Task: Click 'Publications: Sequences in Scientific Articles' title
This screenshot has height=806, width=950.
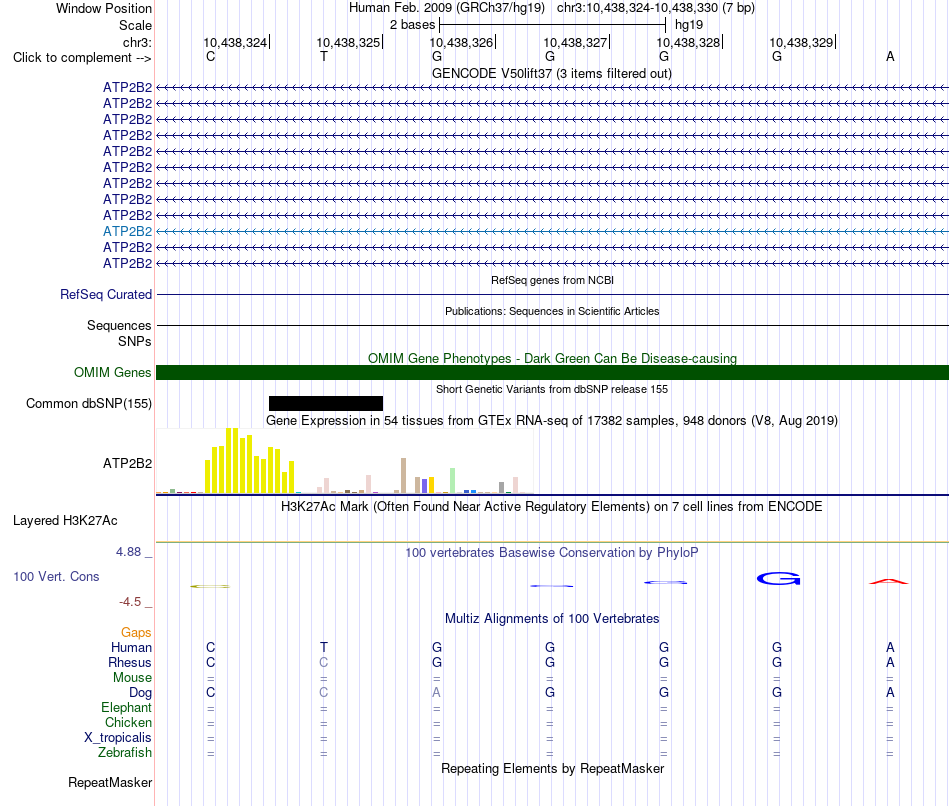Action: (x=552, y=311)
